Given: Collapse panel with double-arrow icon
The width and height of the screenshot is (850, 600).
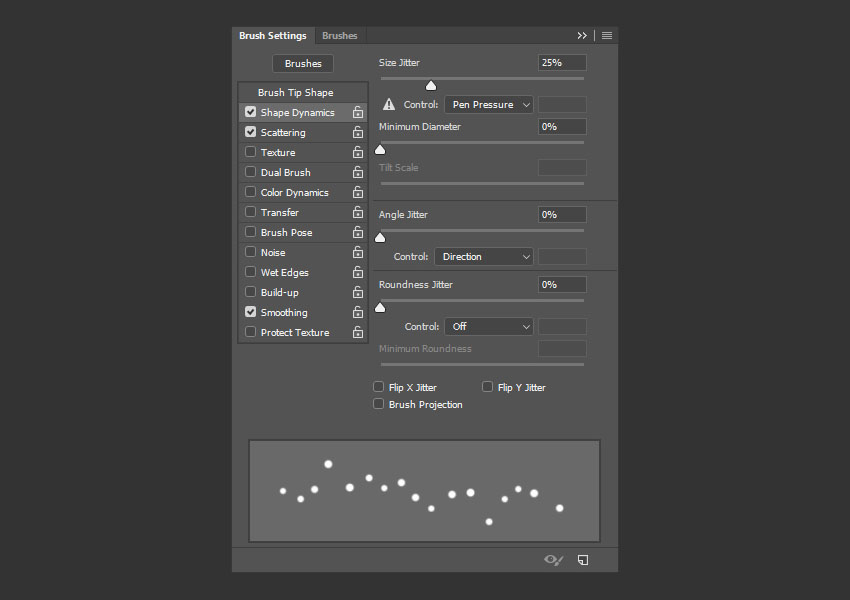Looking at the screenshot, I should coord(582,35).
